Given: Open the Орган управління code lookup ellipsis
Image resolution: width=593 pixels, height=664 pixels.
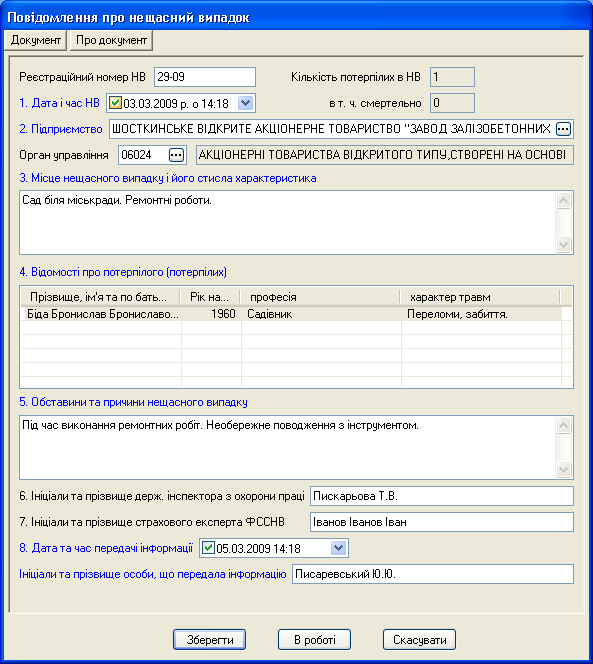Looking at the screenshot, I should [x=176, y=155].
